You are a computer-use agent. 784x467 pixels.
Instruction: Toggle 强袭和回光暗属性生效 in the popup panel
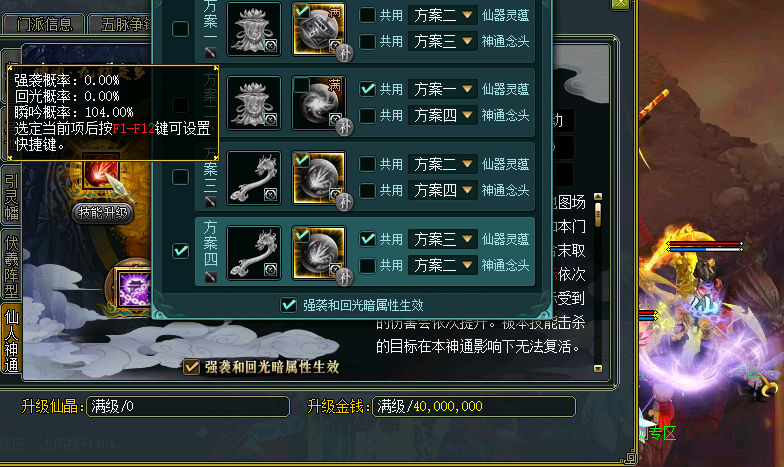pos(288,304)
